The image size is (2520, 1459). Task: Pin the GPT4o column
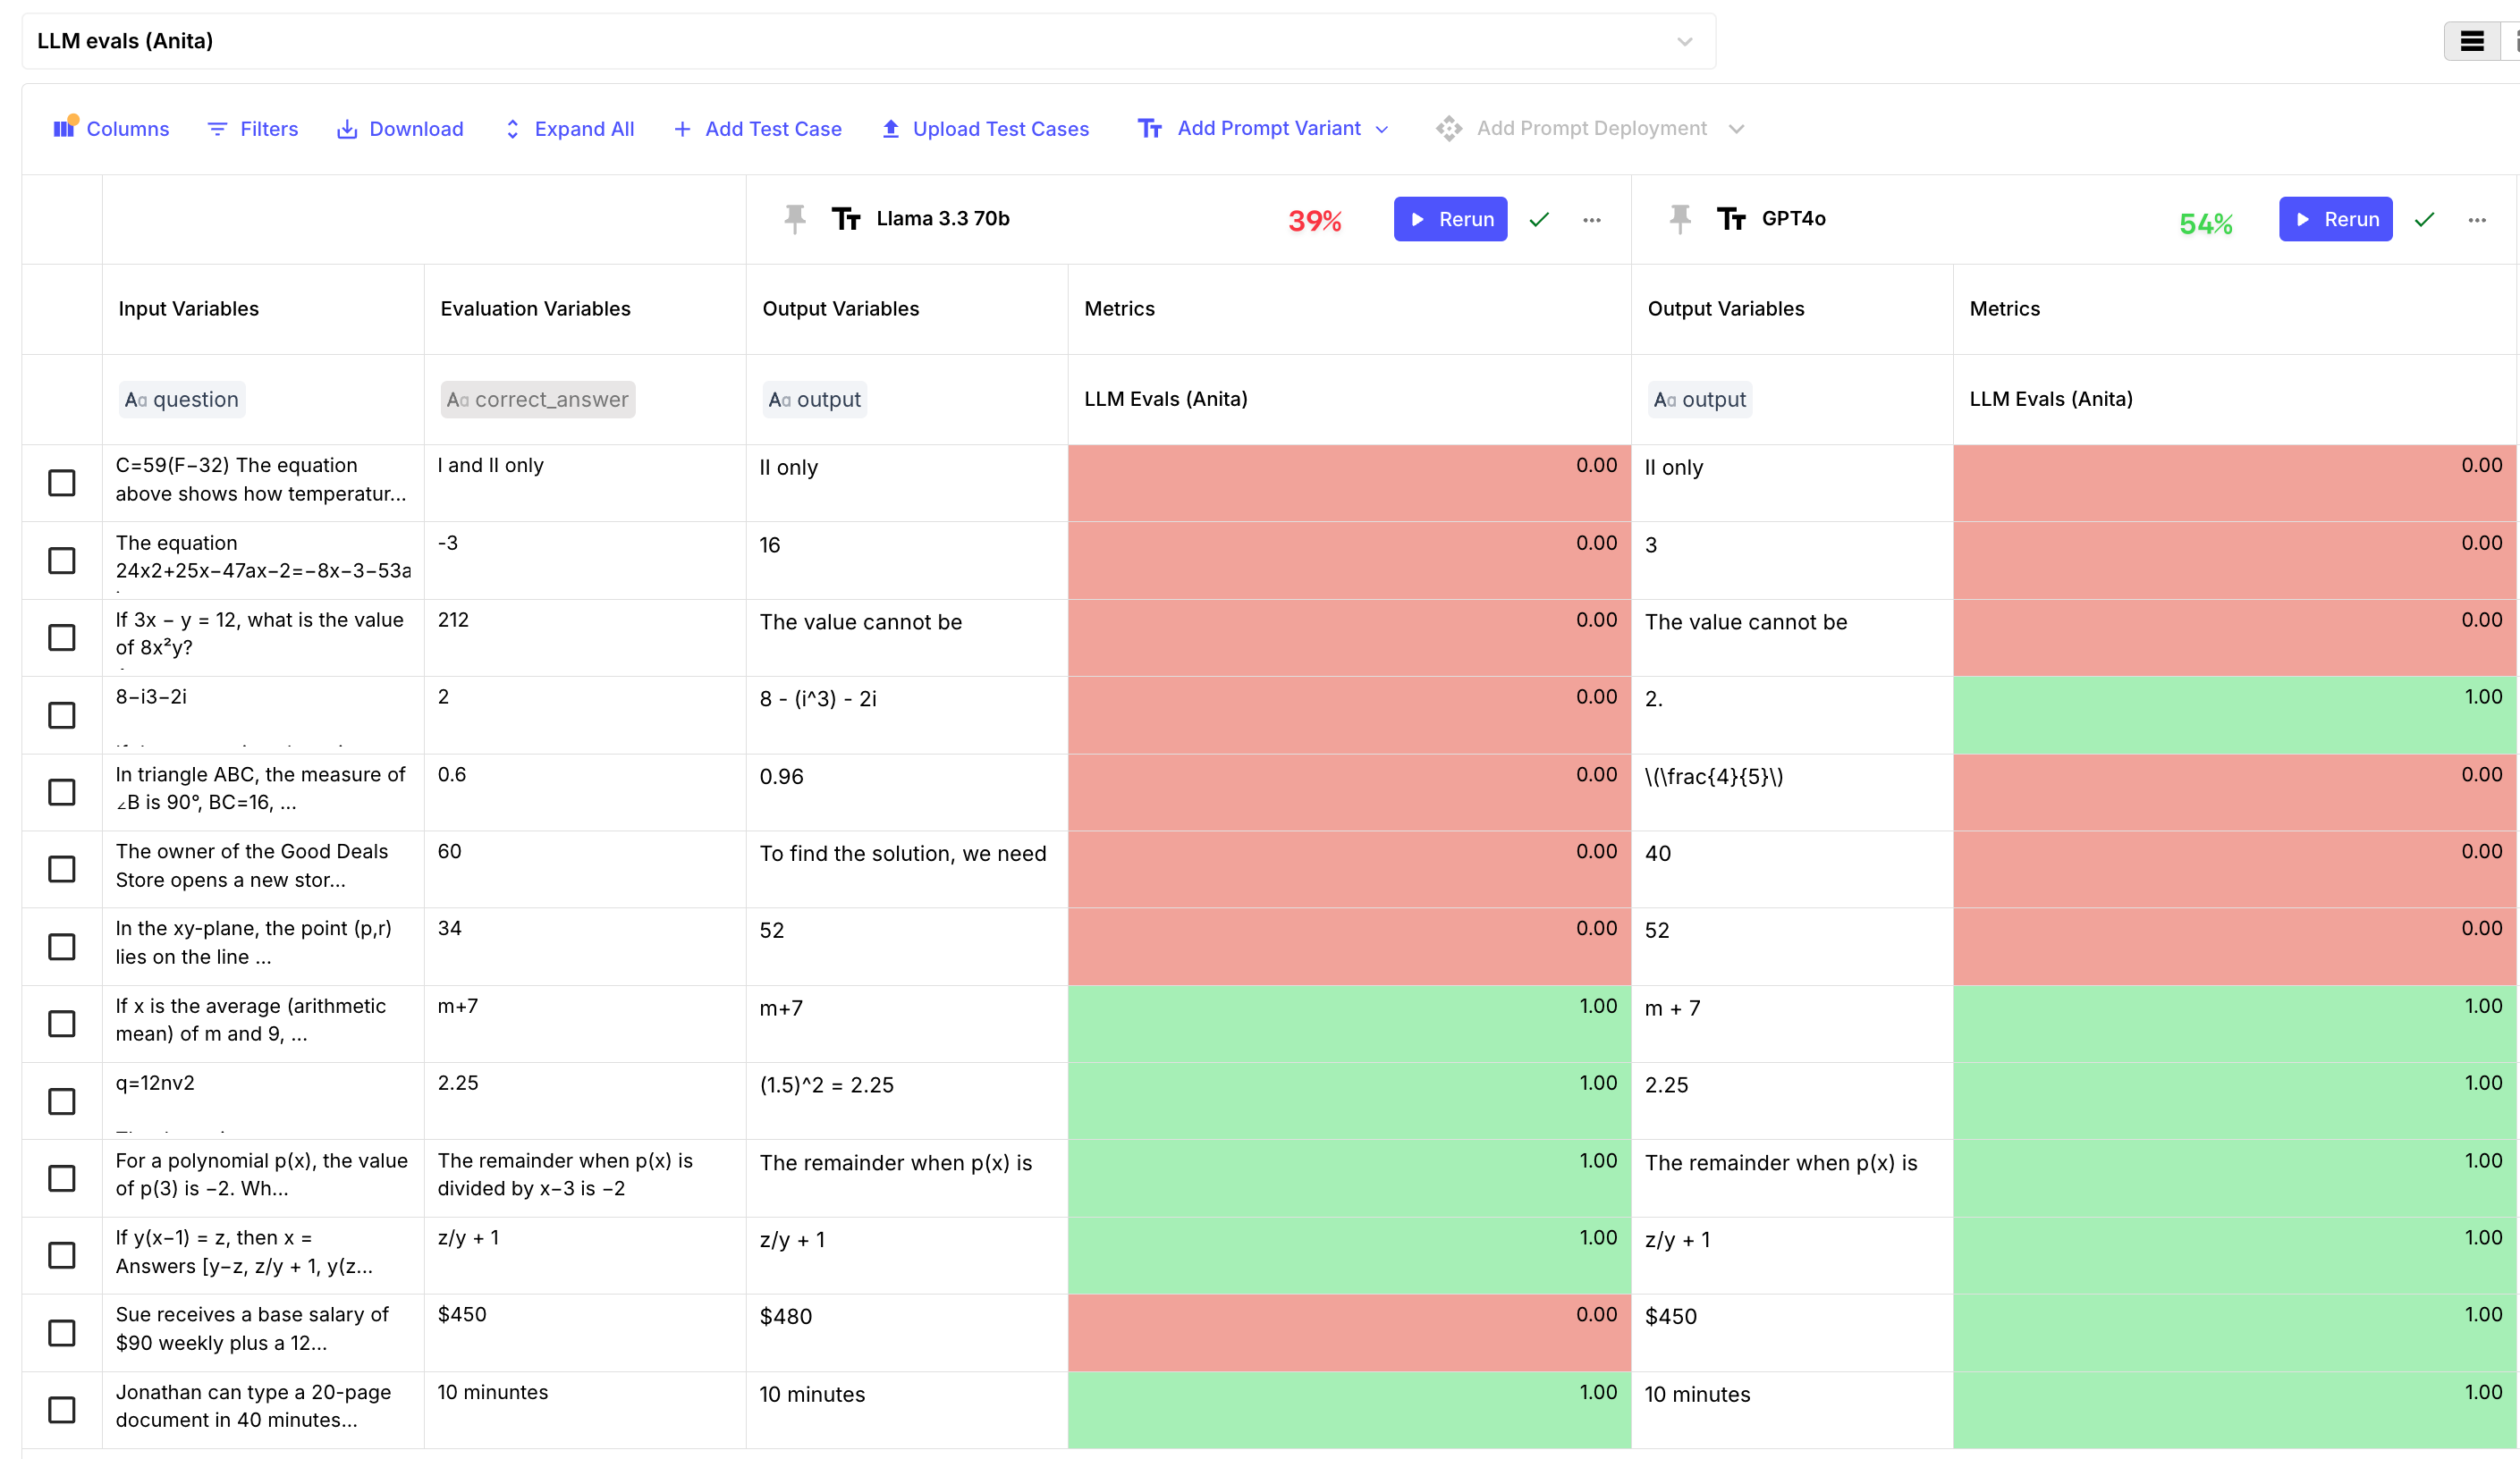pyautogui.click(x=1680, y=219)
